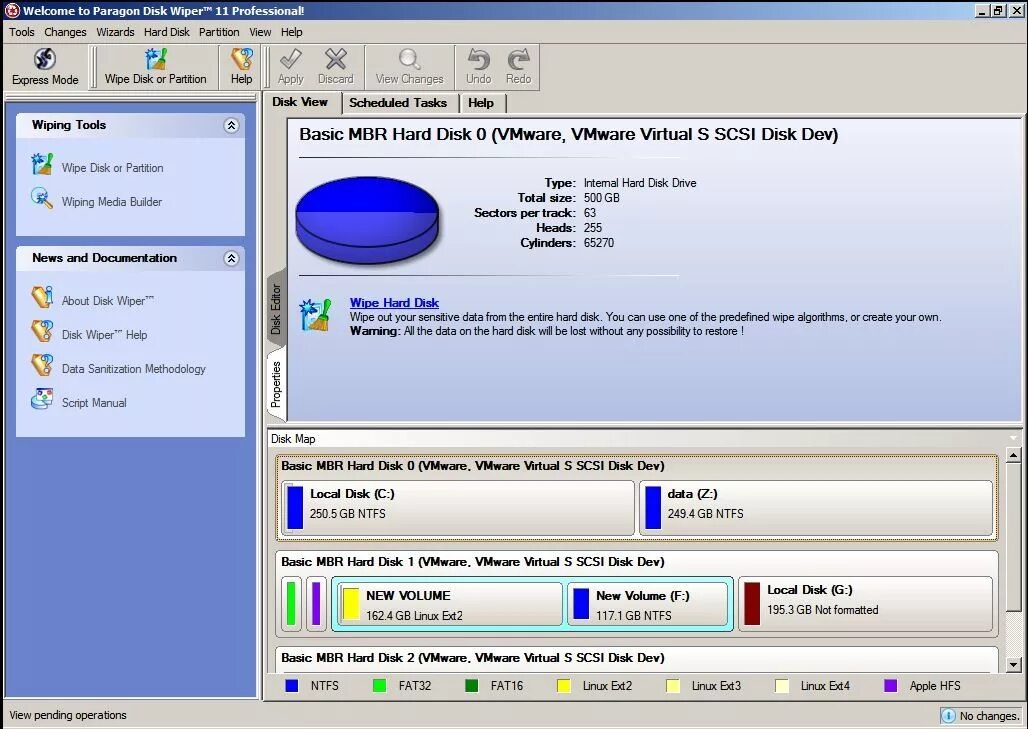
Task: Open About Disk Wiper link
Action: point(108,301)
